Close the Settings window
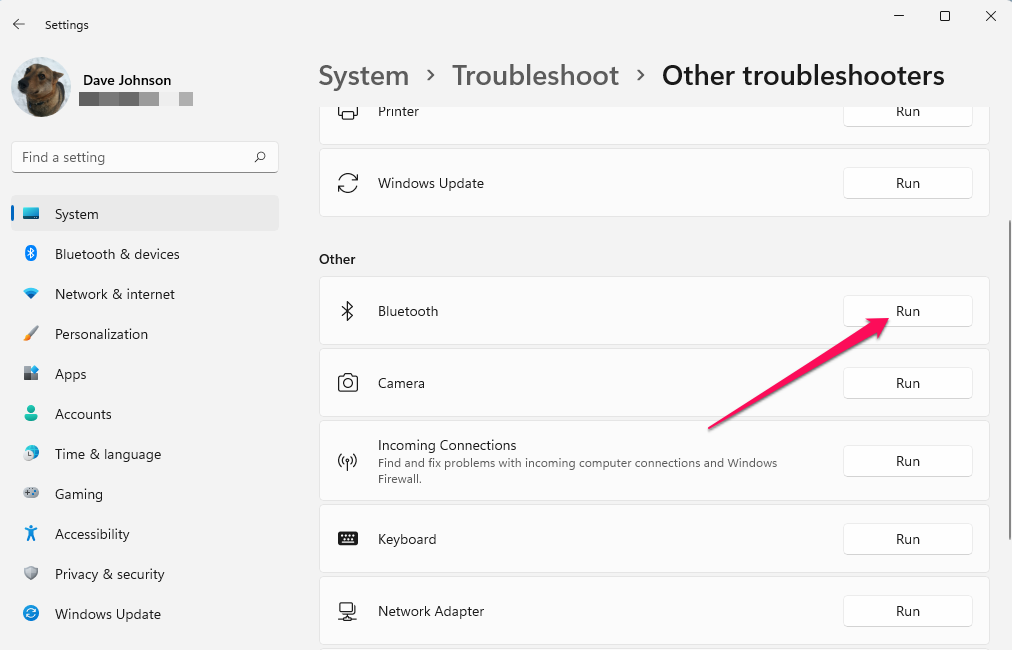Viewport: 1012px width, 650px height. pos(991,16)
